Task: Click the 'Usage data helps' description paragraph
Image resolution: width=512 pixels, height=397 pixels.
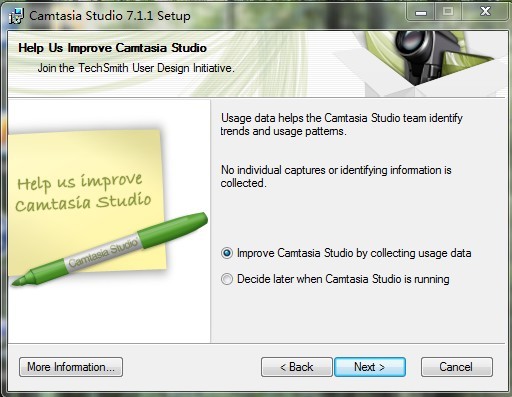Action: 342,124
